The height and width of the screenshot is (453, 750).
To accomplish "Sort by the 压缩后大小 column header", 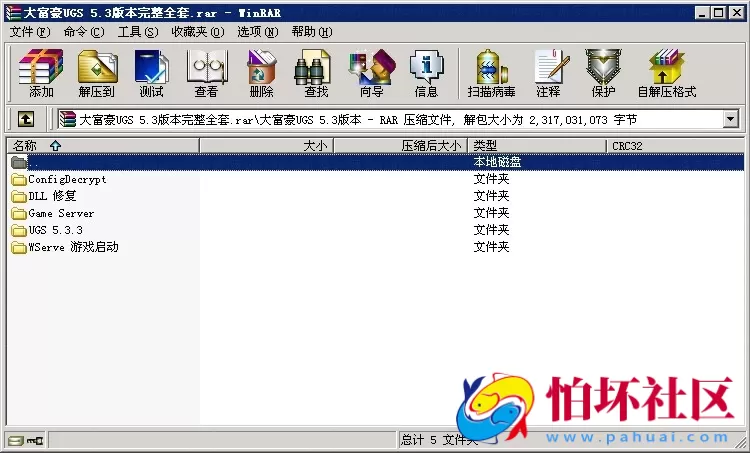I will (x=401, y=145).
